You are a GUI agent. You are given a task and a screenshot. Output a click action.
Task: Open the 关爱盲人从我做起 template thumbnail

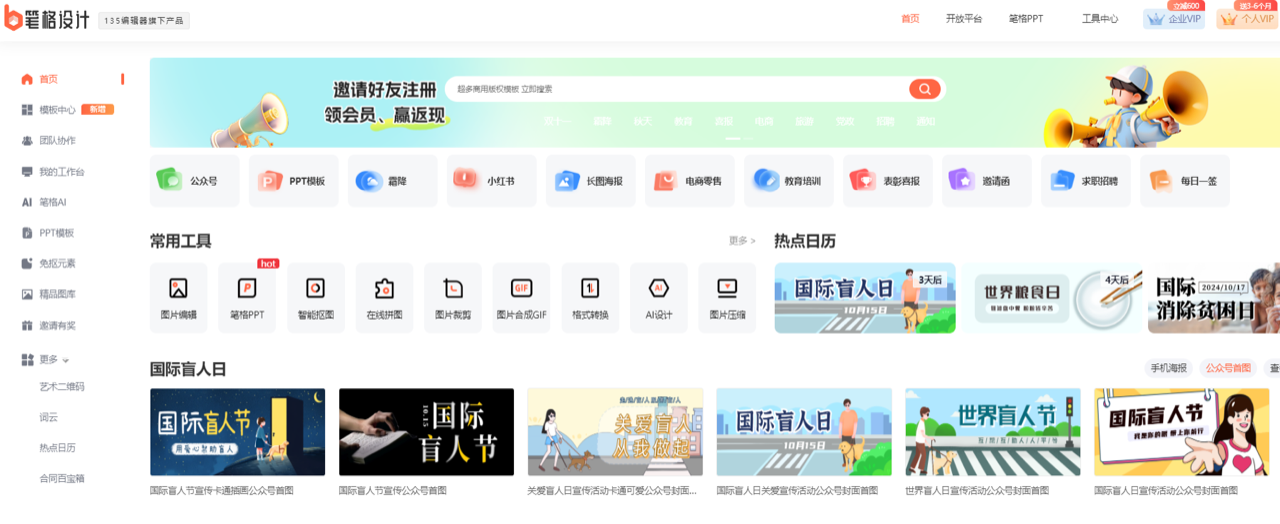[x=615, y=432]
